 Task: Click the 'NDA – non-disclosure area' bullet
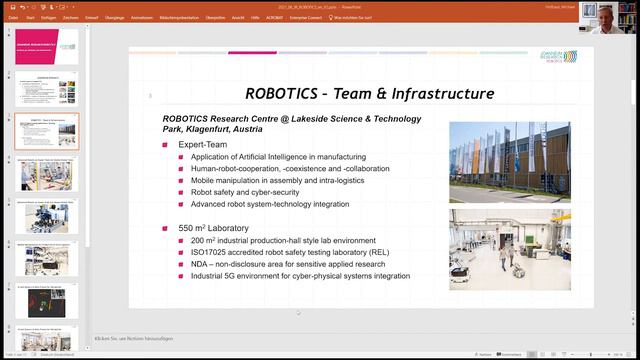coord(288,264)
